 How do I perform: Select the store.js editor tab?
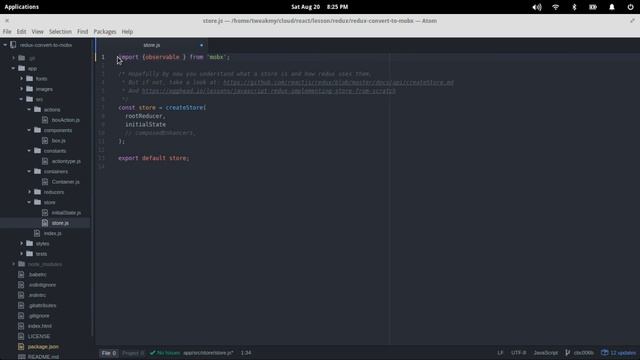[x=152, y=45]
